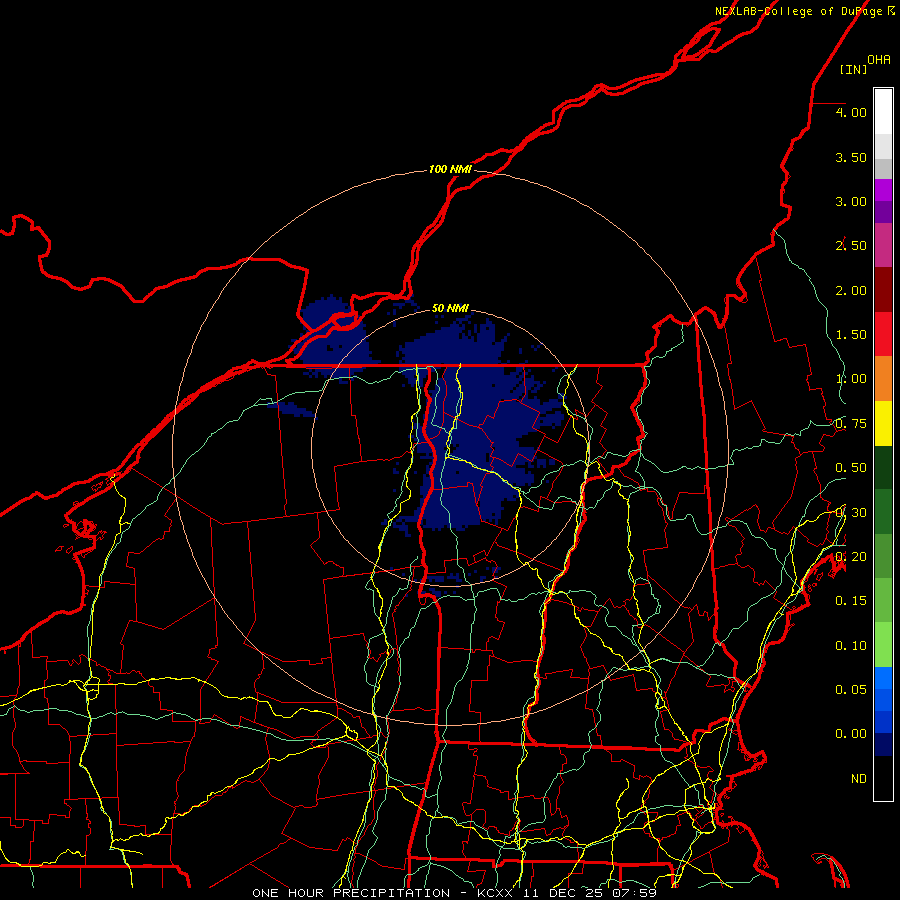Select the bright magenta legend swatch
The image size is (900, 900).
883,190
